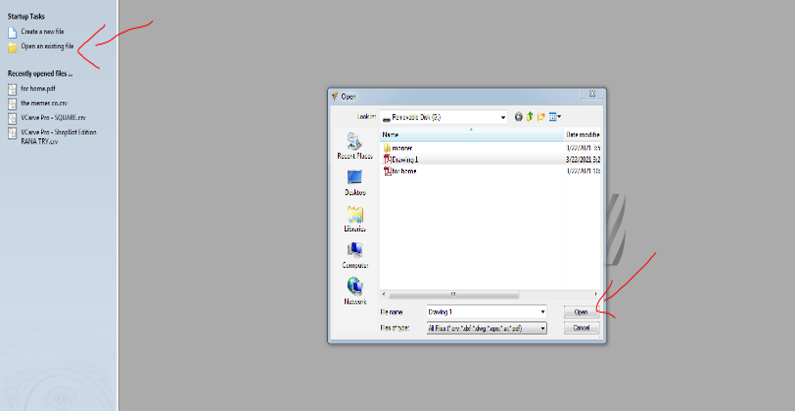The image size is (795, 411).
Task: Open recent file for home.pdf
Action: click(32, 89)
